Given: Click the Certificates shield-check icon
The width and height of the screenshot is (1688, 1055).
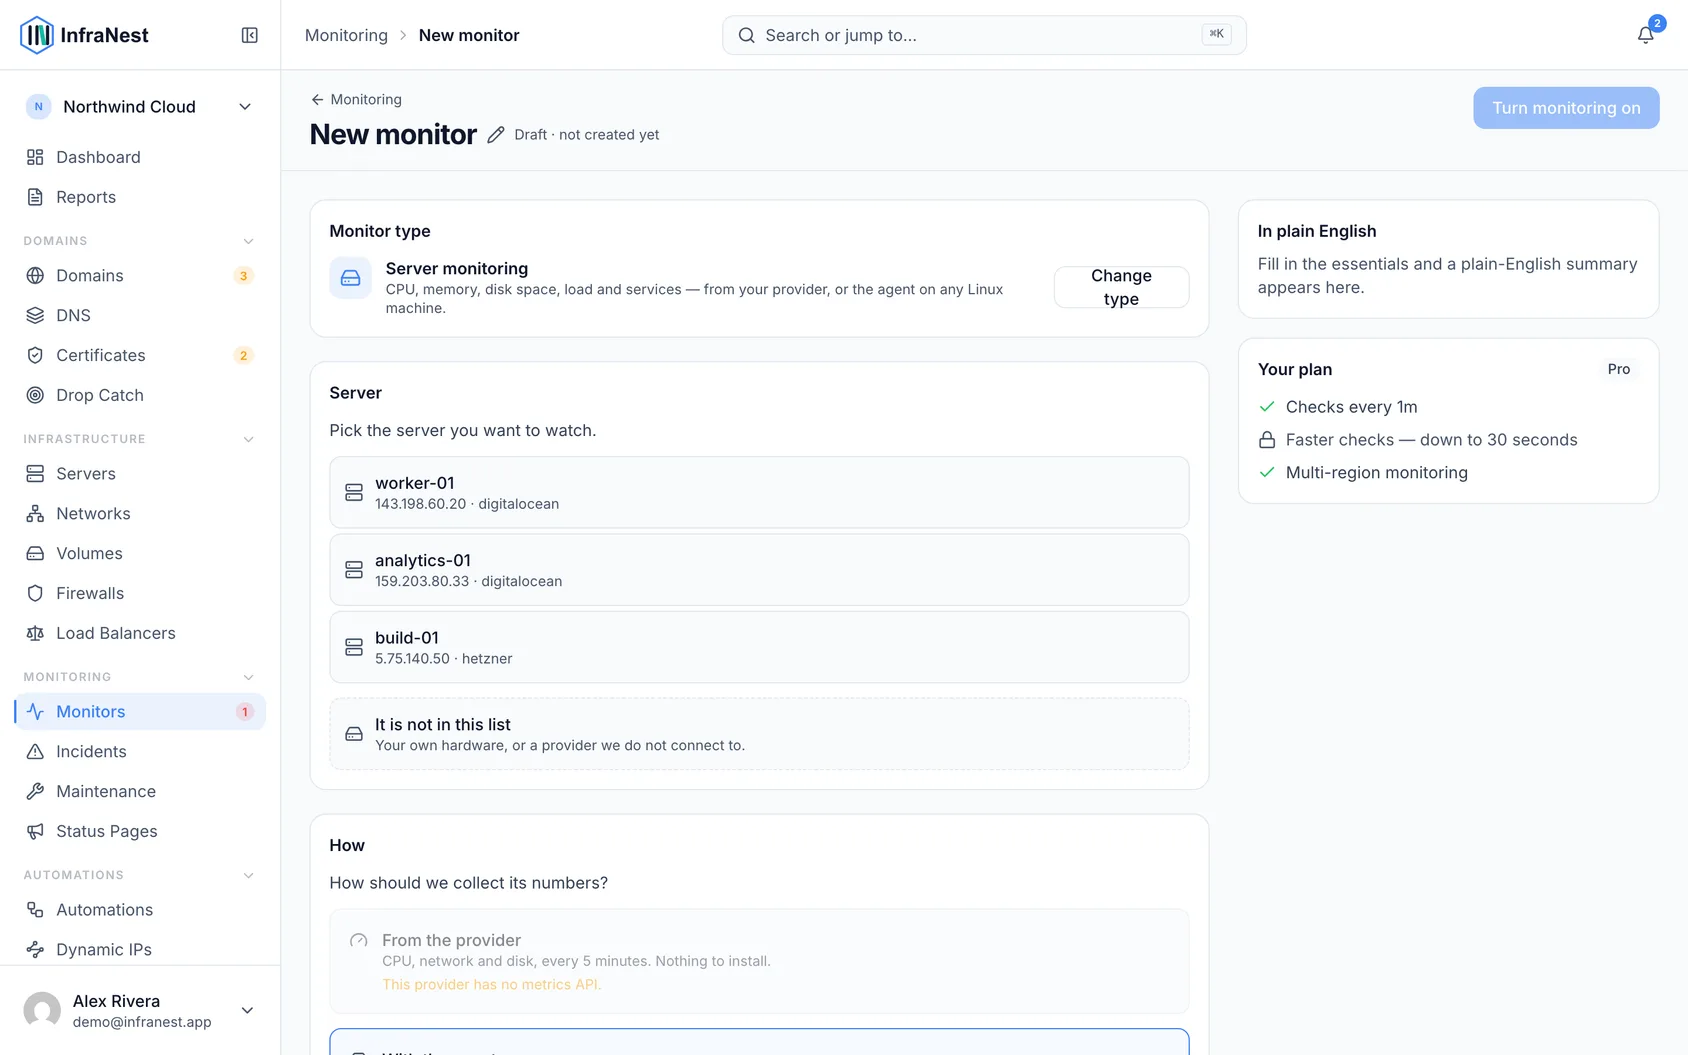Looking at the screenshot, I should click(35, 355).
